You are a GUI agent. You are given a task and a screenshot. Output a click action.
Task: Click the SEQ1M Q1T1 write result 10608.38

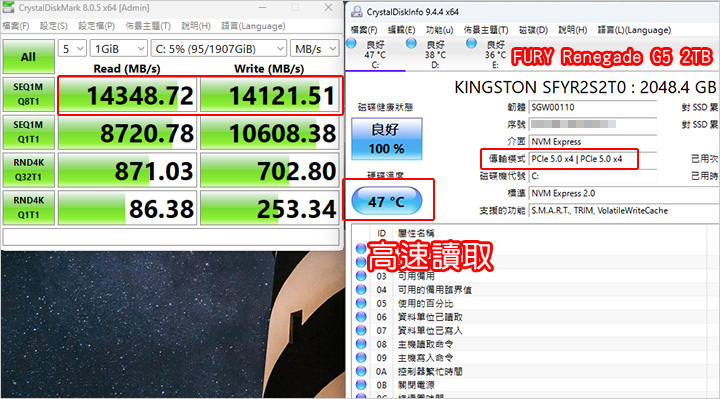click(270, 133)
